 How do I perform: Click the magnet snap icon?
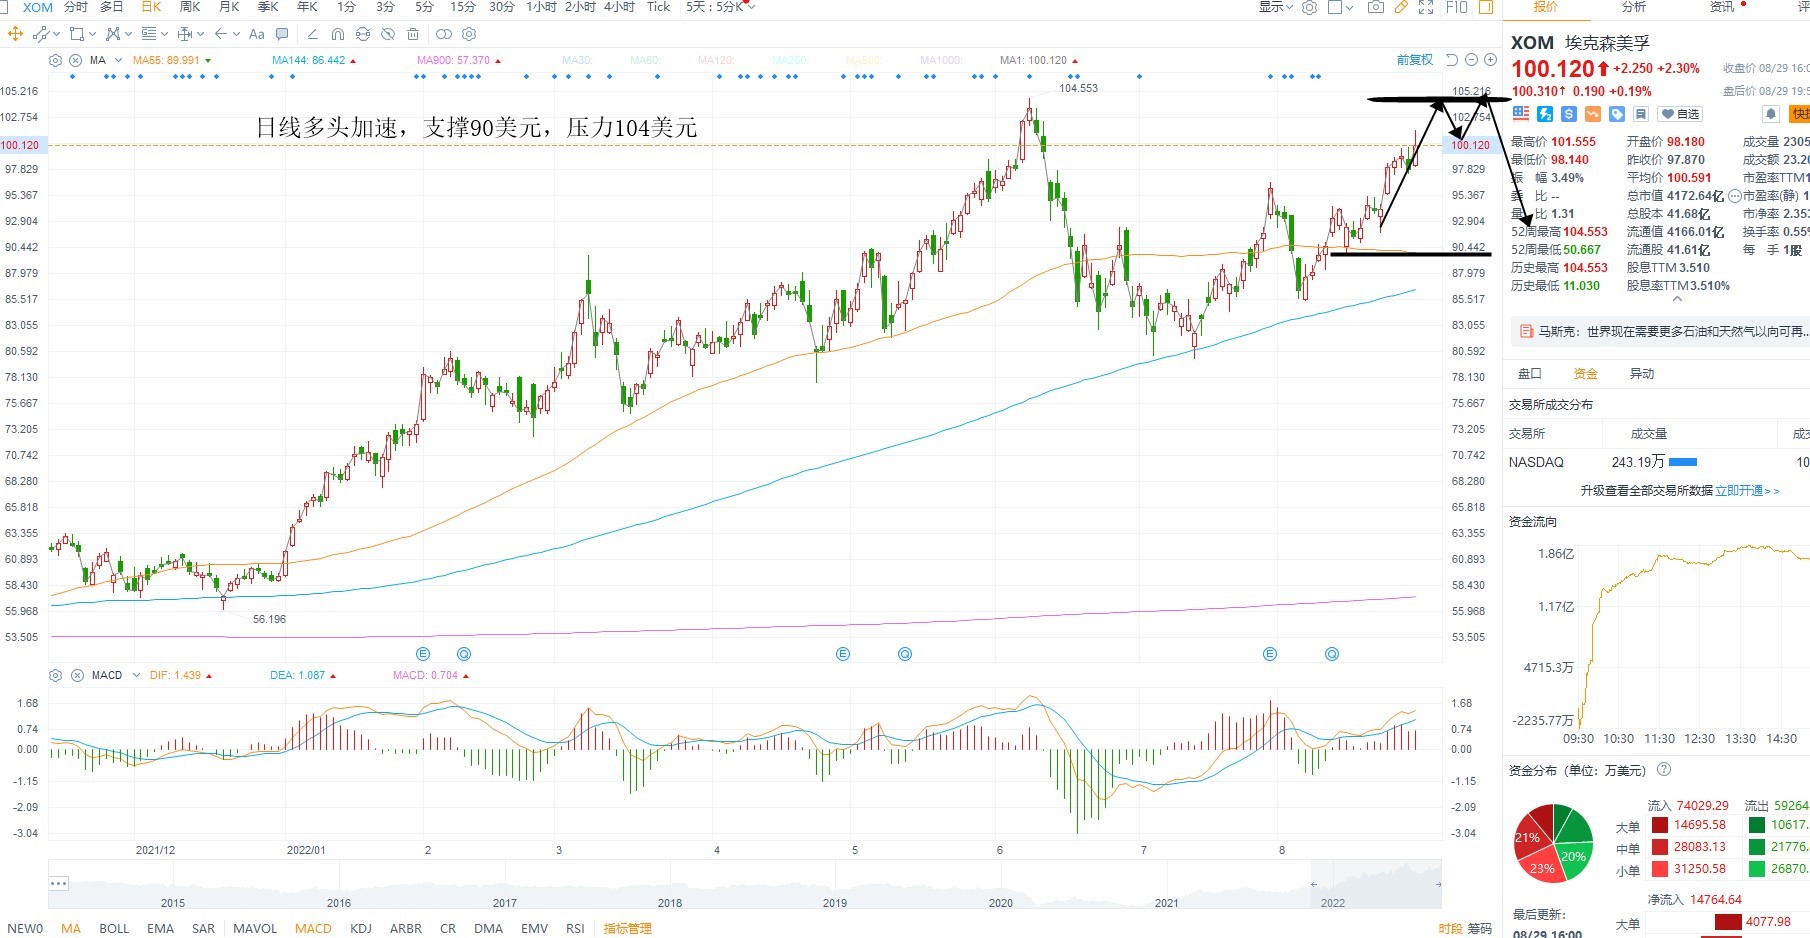[337, 34]
